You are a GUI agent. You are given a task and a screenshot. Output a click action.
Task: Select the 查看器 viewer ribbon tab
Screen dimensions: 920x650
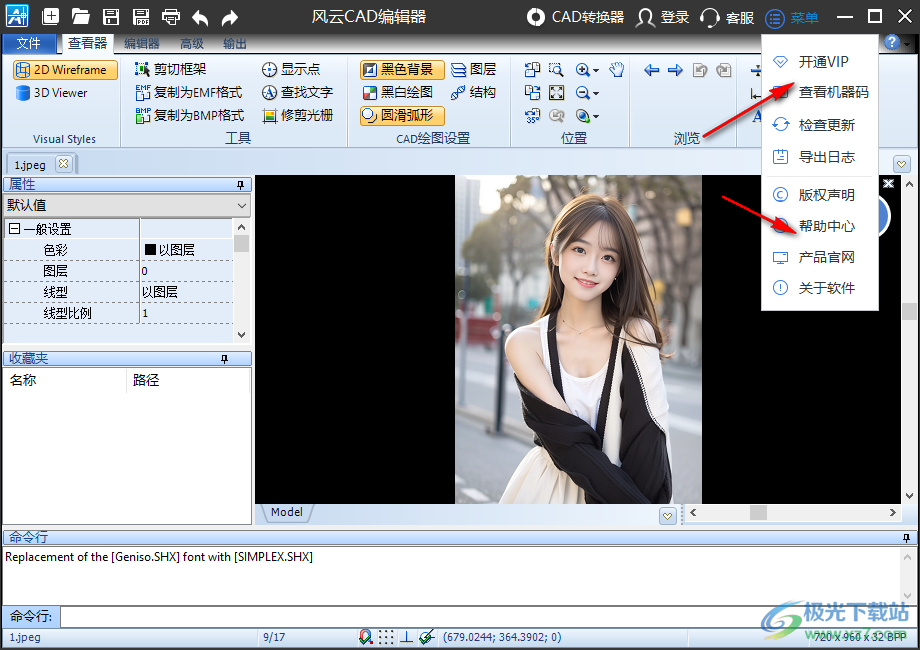(x=87, y=43)
